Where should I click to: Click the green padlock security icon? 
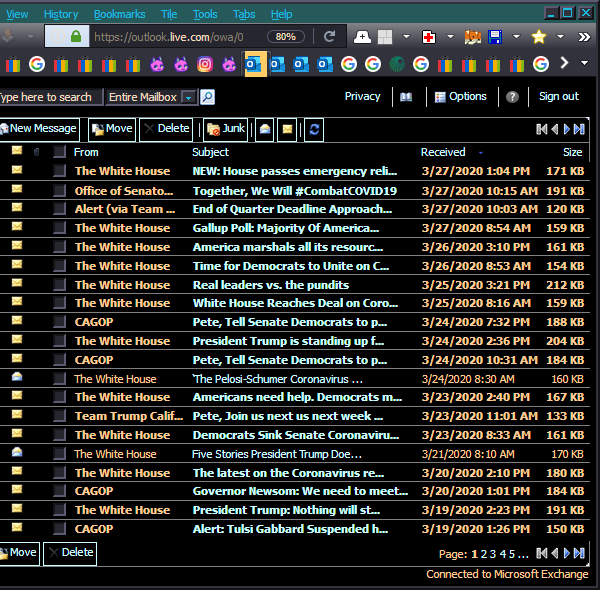click(x=76, y=36)
